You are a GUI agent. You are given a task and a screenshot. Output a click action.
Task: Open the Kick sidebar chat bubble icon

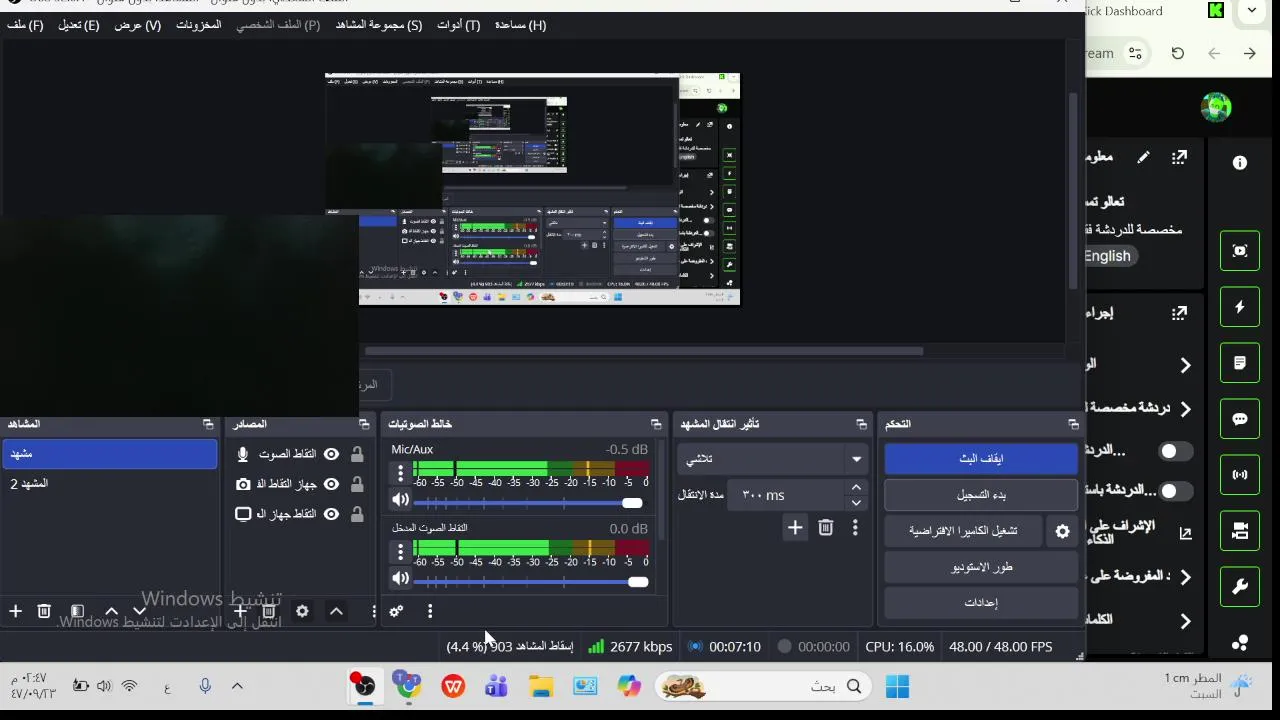(1240, 419)
